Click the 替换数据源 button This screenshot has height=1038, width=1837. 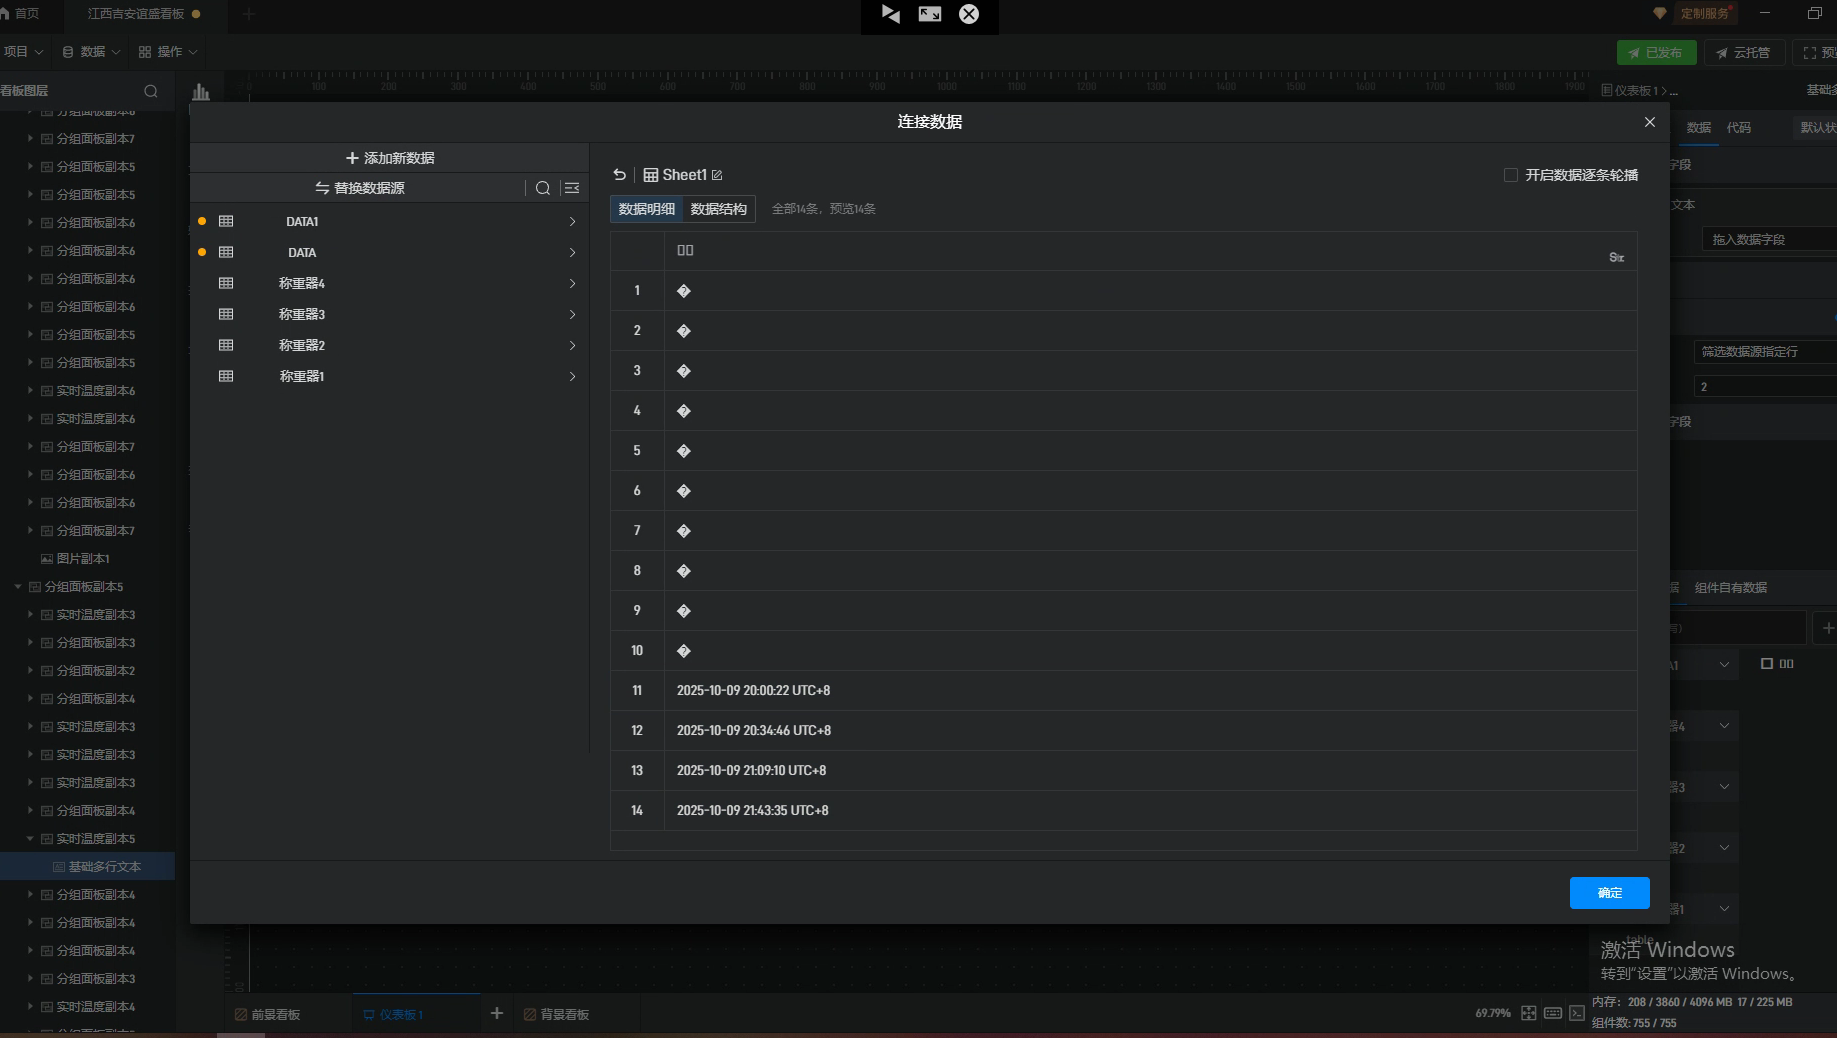click(360, 188)
